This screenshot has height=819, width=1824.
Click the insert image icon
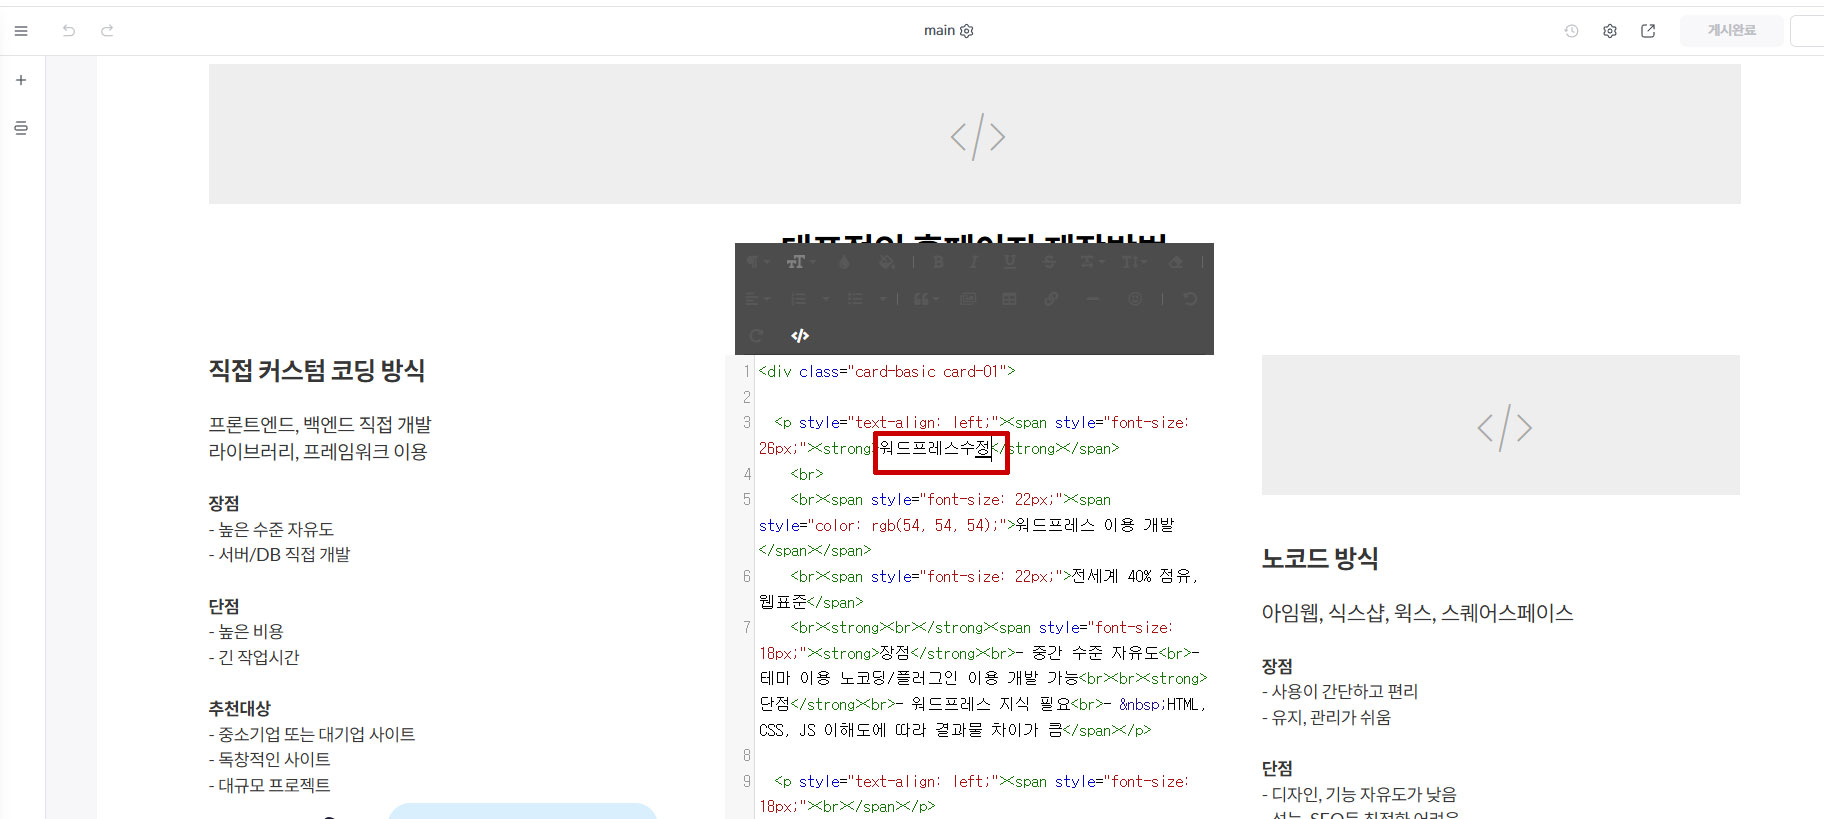[968, 299]
